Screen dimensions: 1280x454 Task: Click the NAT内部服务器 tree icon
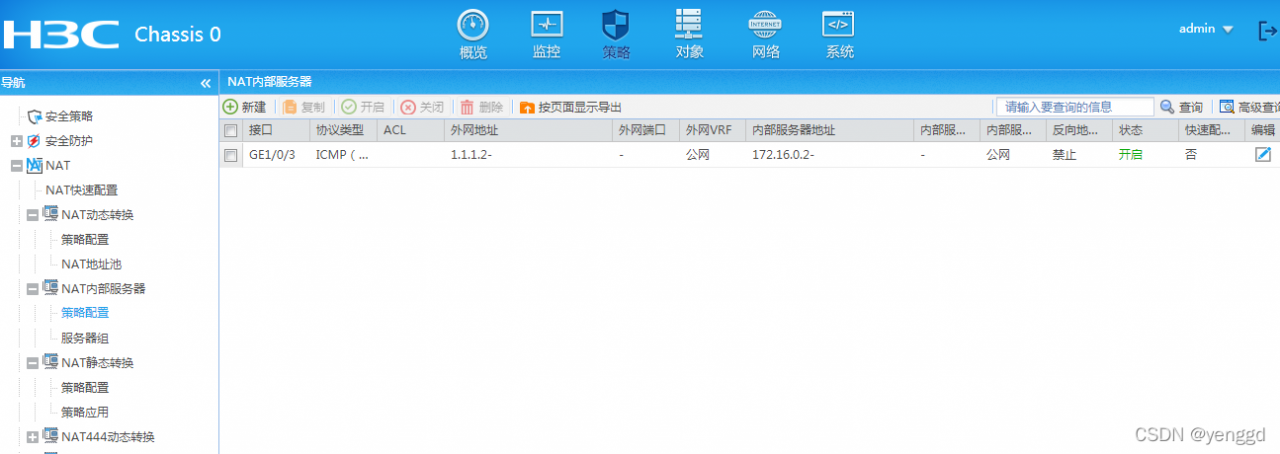50,288
